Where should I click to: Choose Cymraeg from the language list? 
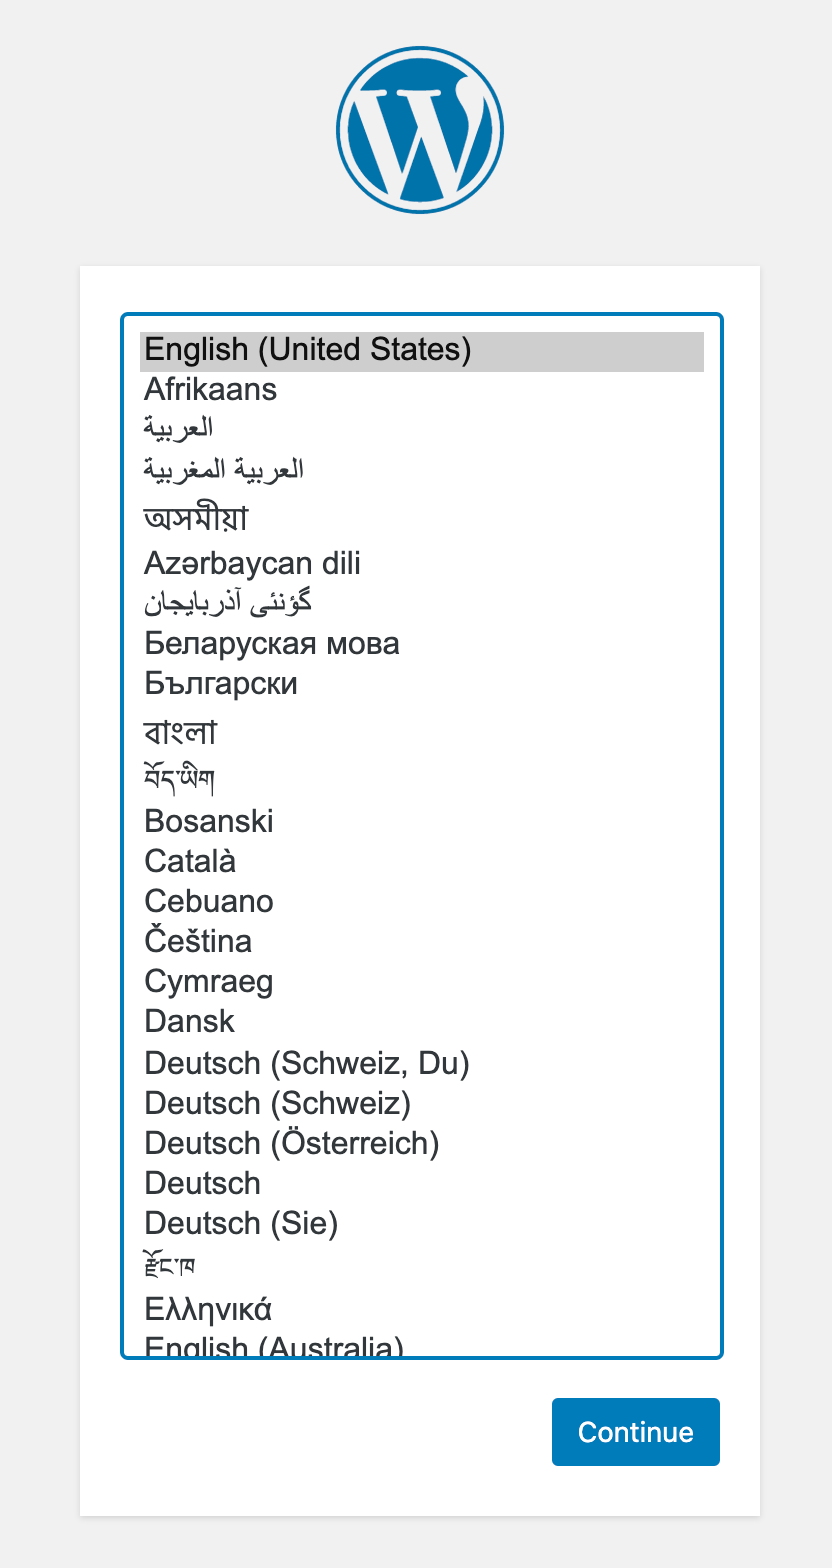click(209, 982)
